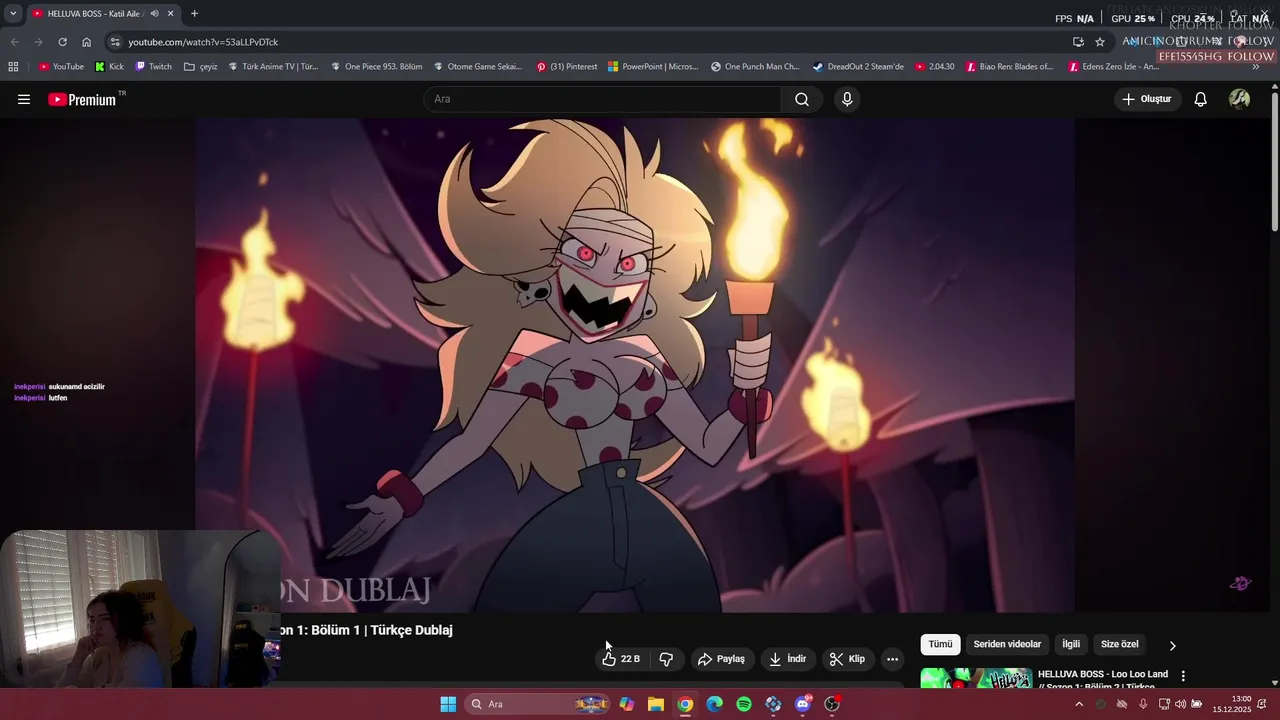This screenshot has height=720, width=1280.
Task: Open the Edens Zero İzle bookmark
Action: (1113, 67)
